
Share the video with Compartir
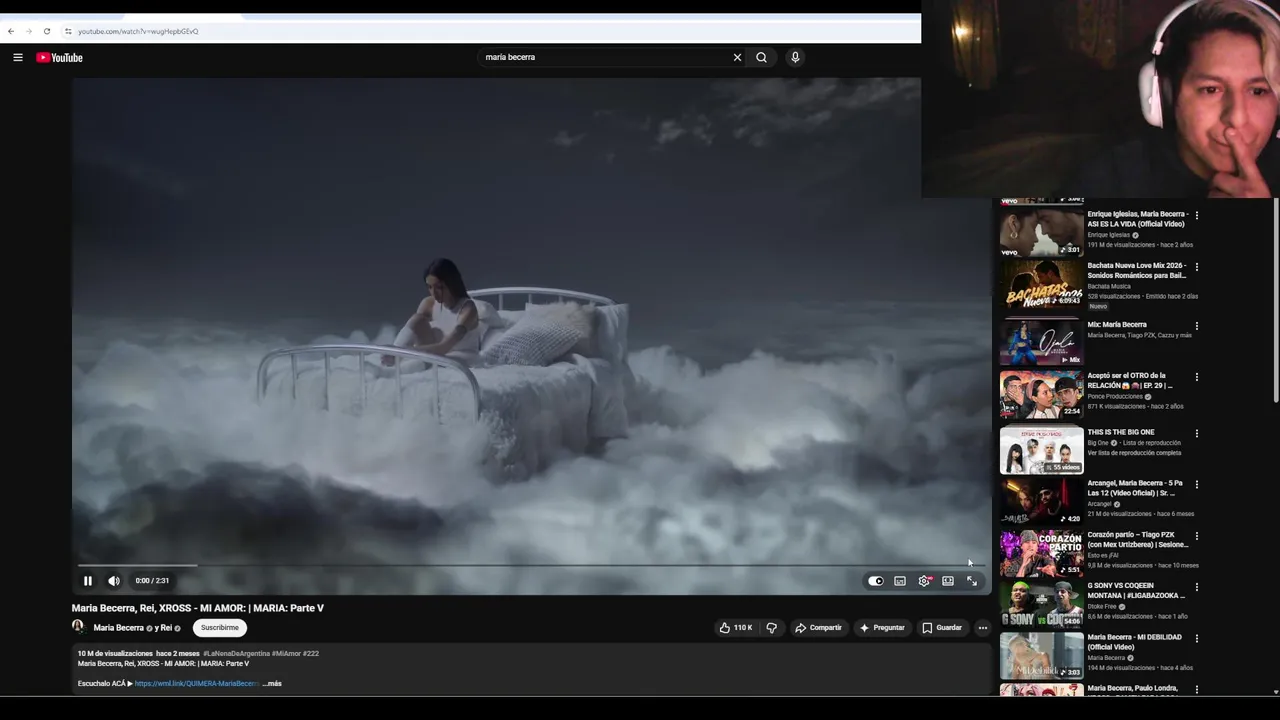(818, 628)
